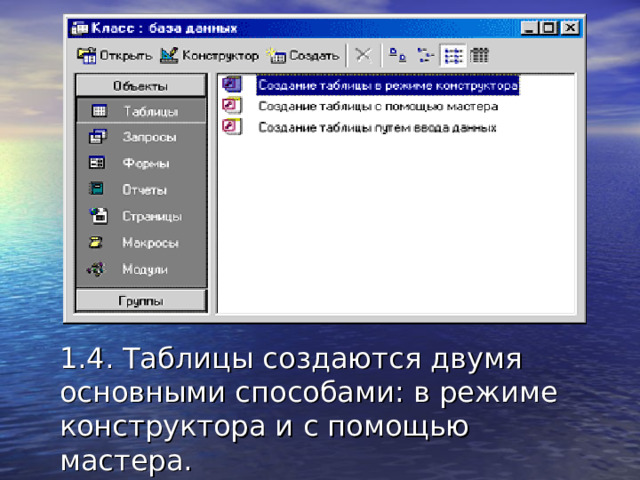Click the Открыть toolbar button
Viewport: 640px width, 480px height.
(x=115, y=55)
